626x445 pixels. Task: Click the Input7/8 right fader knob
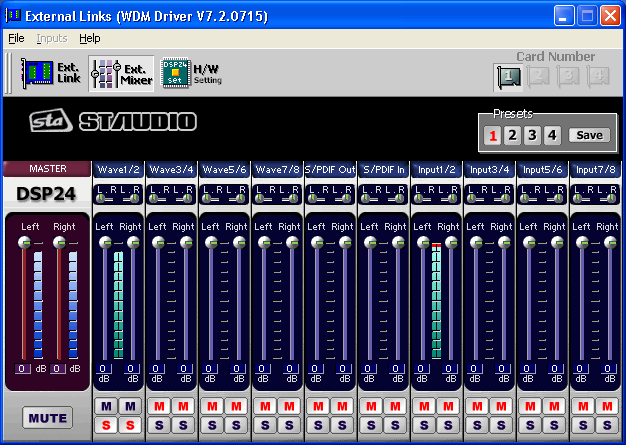click(x=610, y=242)
